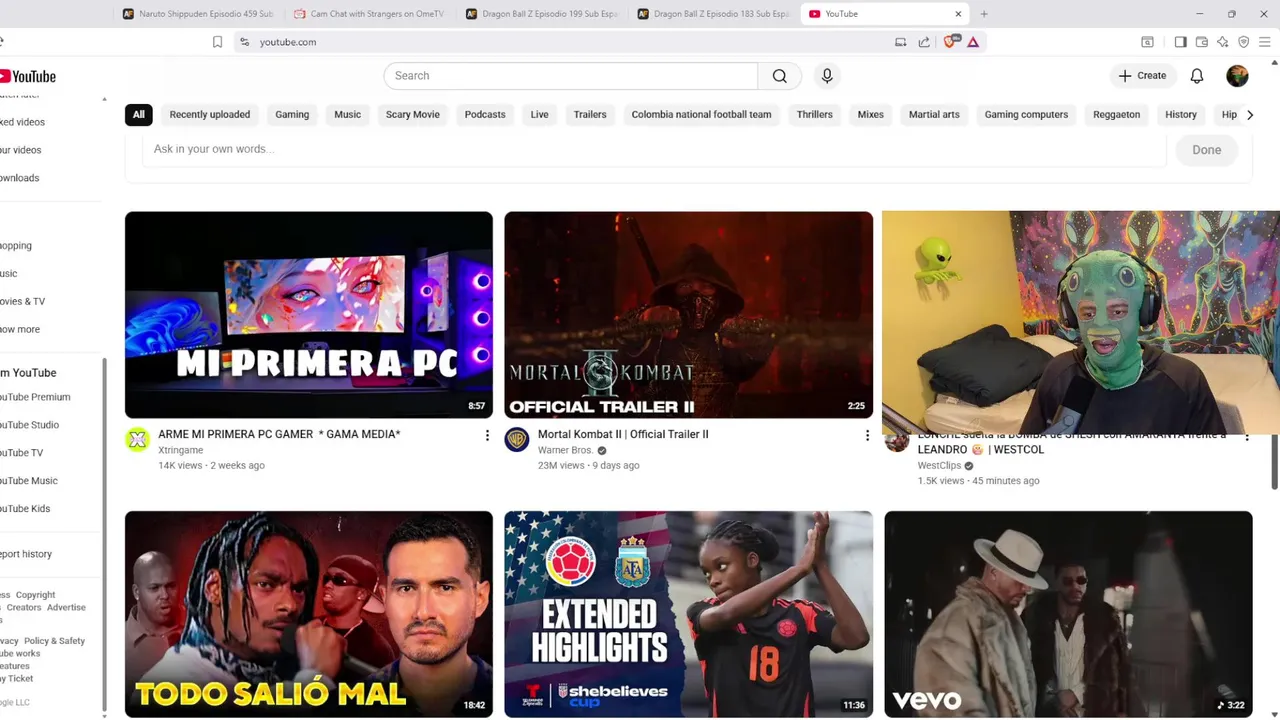Open Brave Shields lion icon
This screenshot has width=1280, height=720.
click(950, 42)
